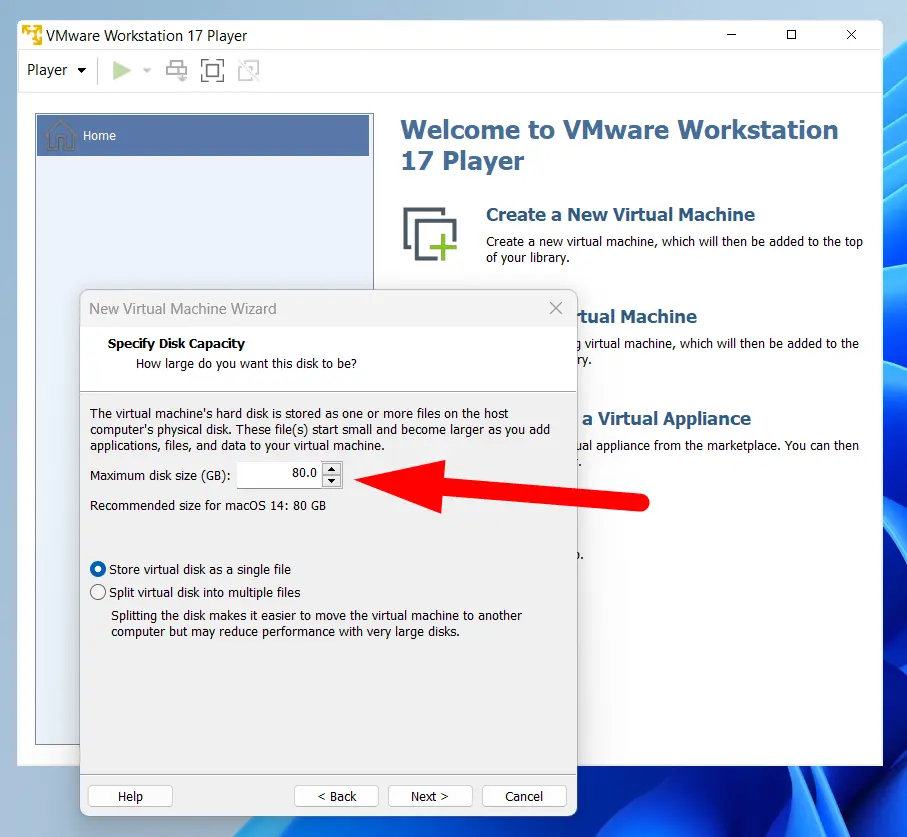Screen dimensions: 907x837
Task: Open Create a New Virtual Machine link
Action: [x=620, y=215]
